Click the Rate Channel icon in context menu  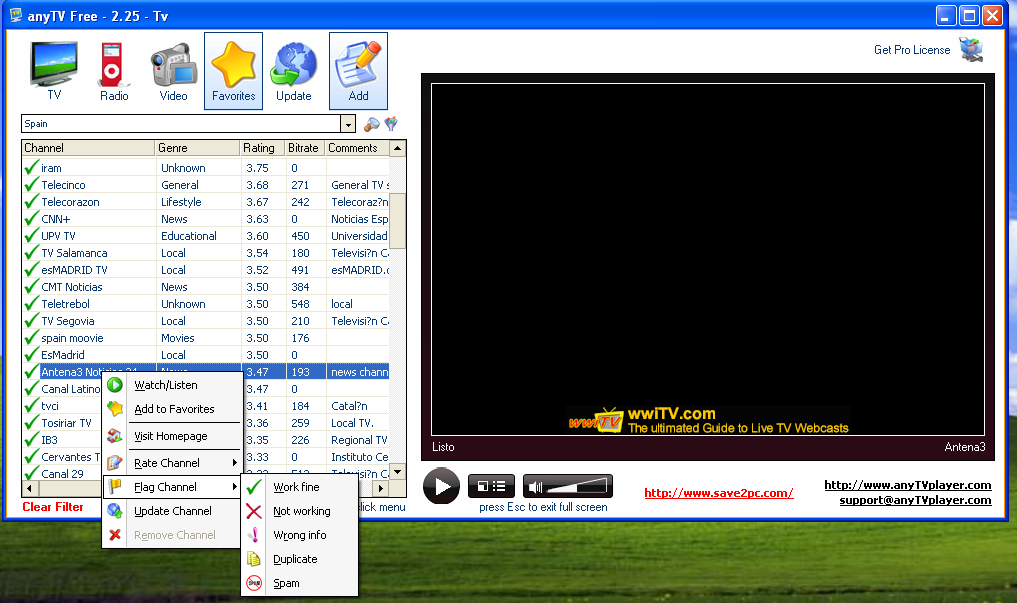(x=115, y=463)
